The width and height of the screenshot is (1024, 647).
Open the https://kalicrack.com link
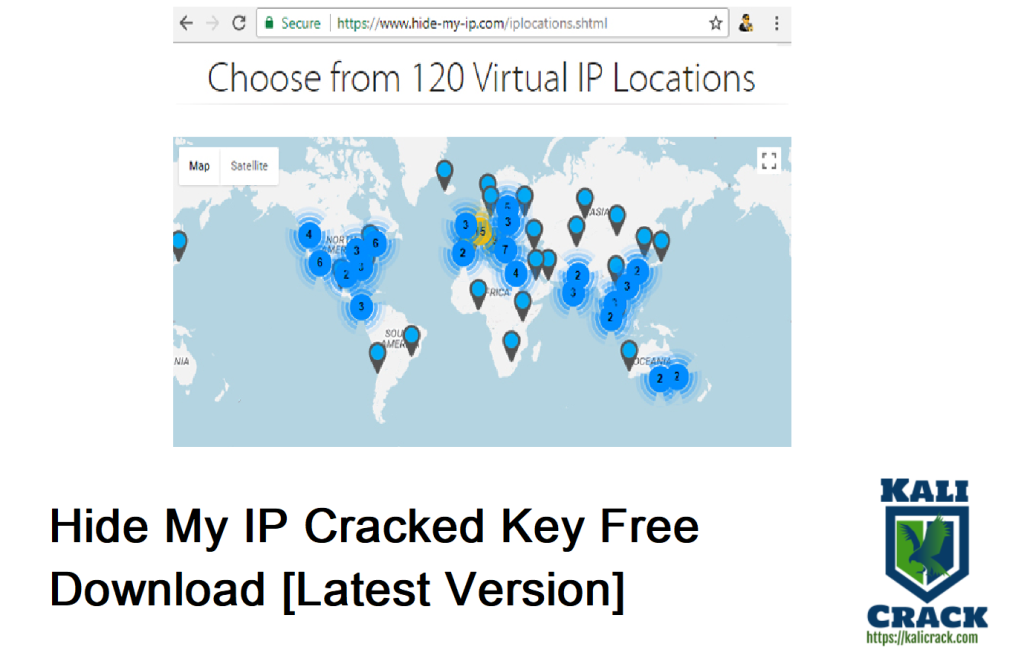(x=922, y=638)
